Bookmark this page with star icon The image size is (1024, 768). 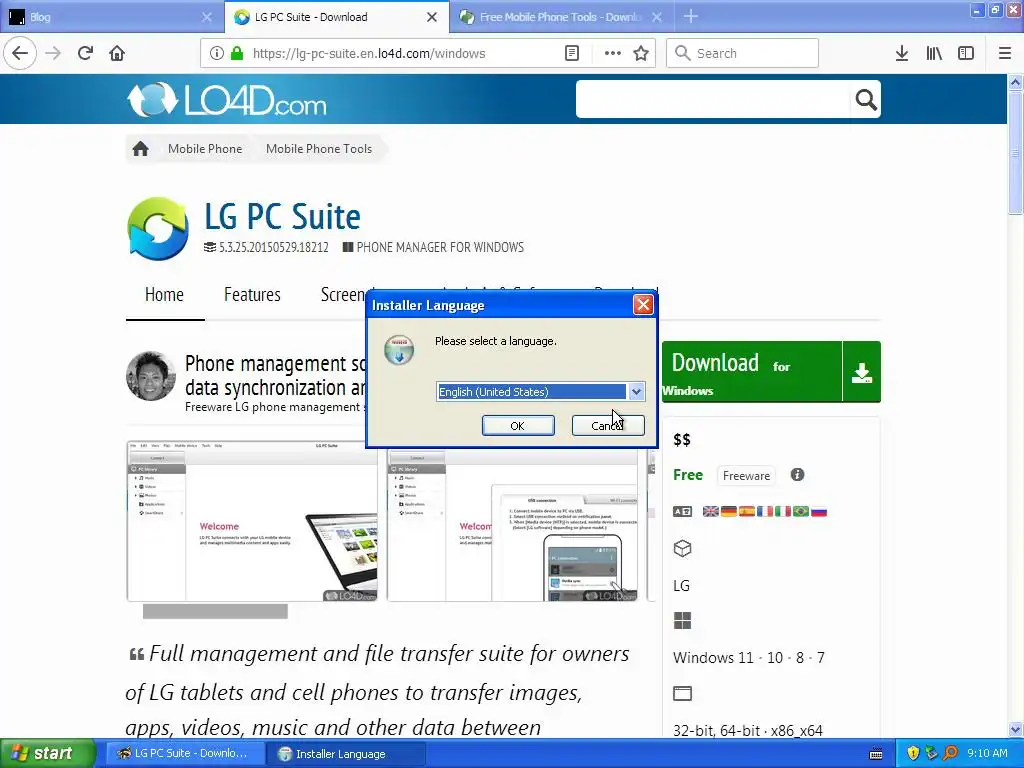[641, 53]
